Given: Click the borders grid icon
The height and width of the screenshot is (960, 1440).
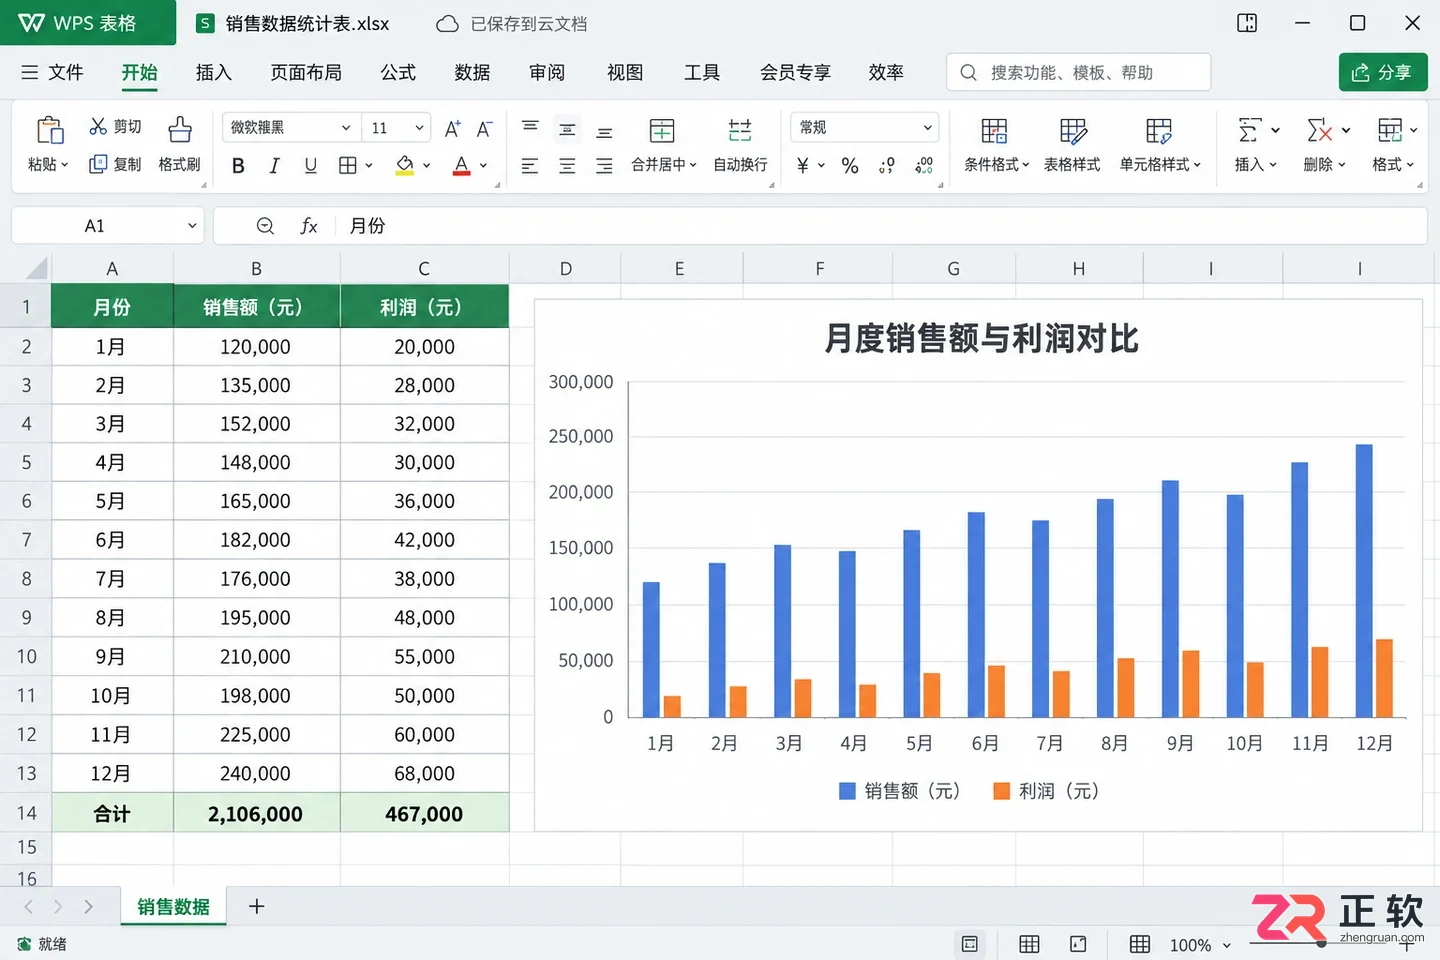Looking at the screenshot, I should (x=347, y=165).
